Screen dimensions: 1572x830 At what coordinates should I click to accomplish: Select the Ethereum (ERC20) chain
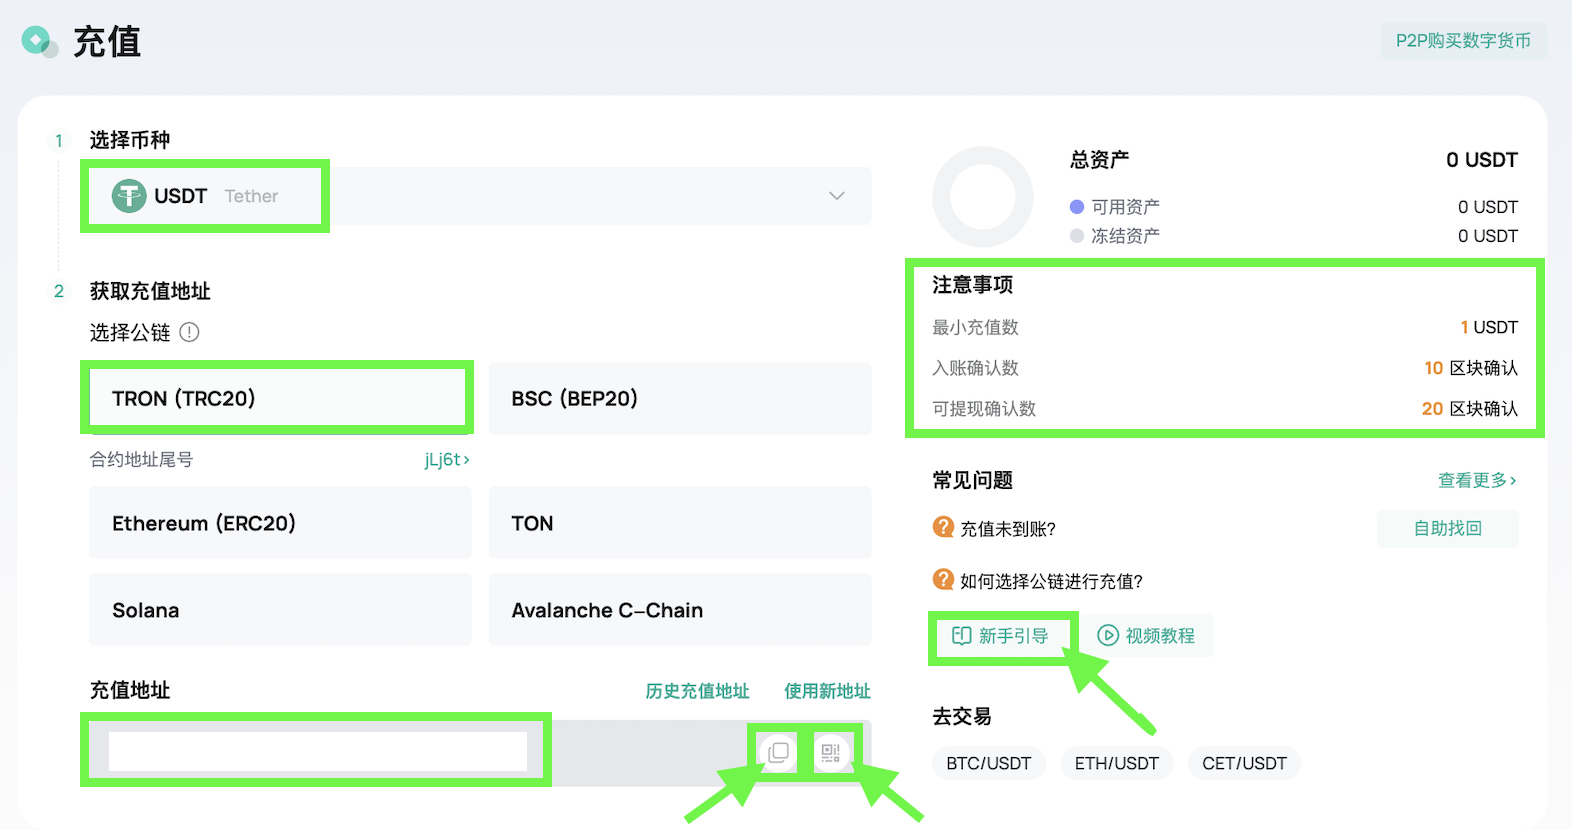click(280, 523)
